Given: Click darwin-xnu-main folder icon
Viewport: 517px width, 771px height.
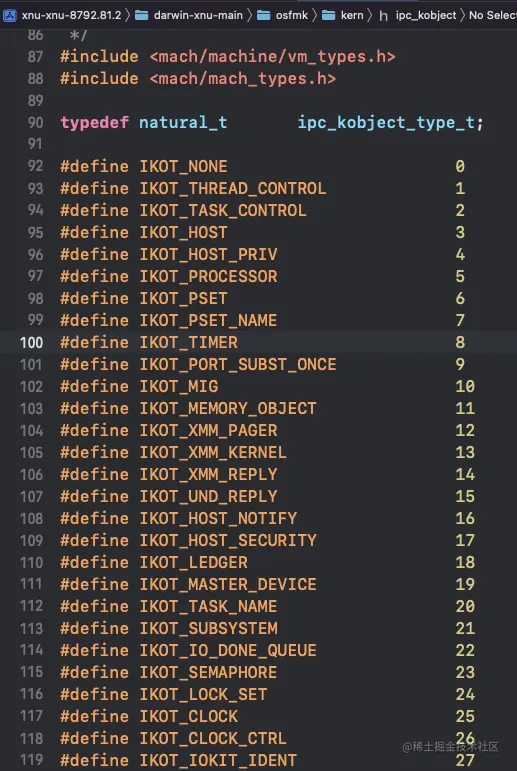Looking at the screenshot, I should coord(142,15).
